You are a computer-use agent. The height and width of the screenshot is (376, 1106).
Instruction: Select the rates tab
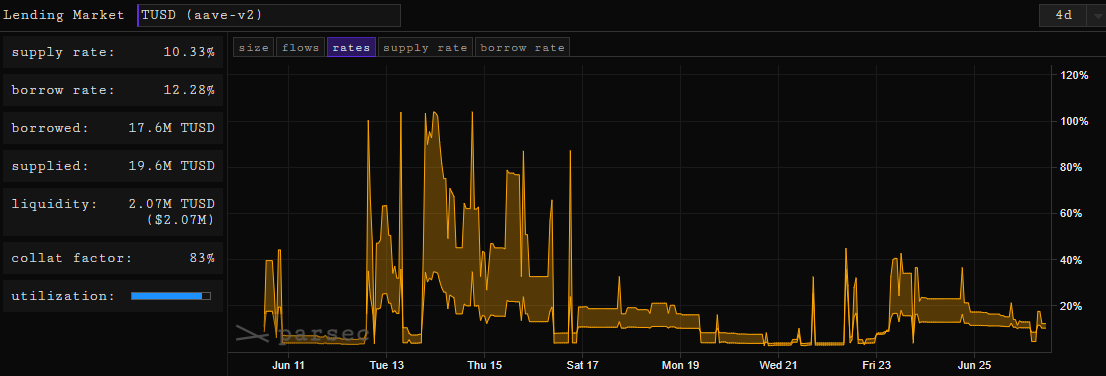pyautogui.click(x=351, y=48)
